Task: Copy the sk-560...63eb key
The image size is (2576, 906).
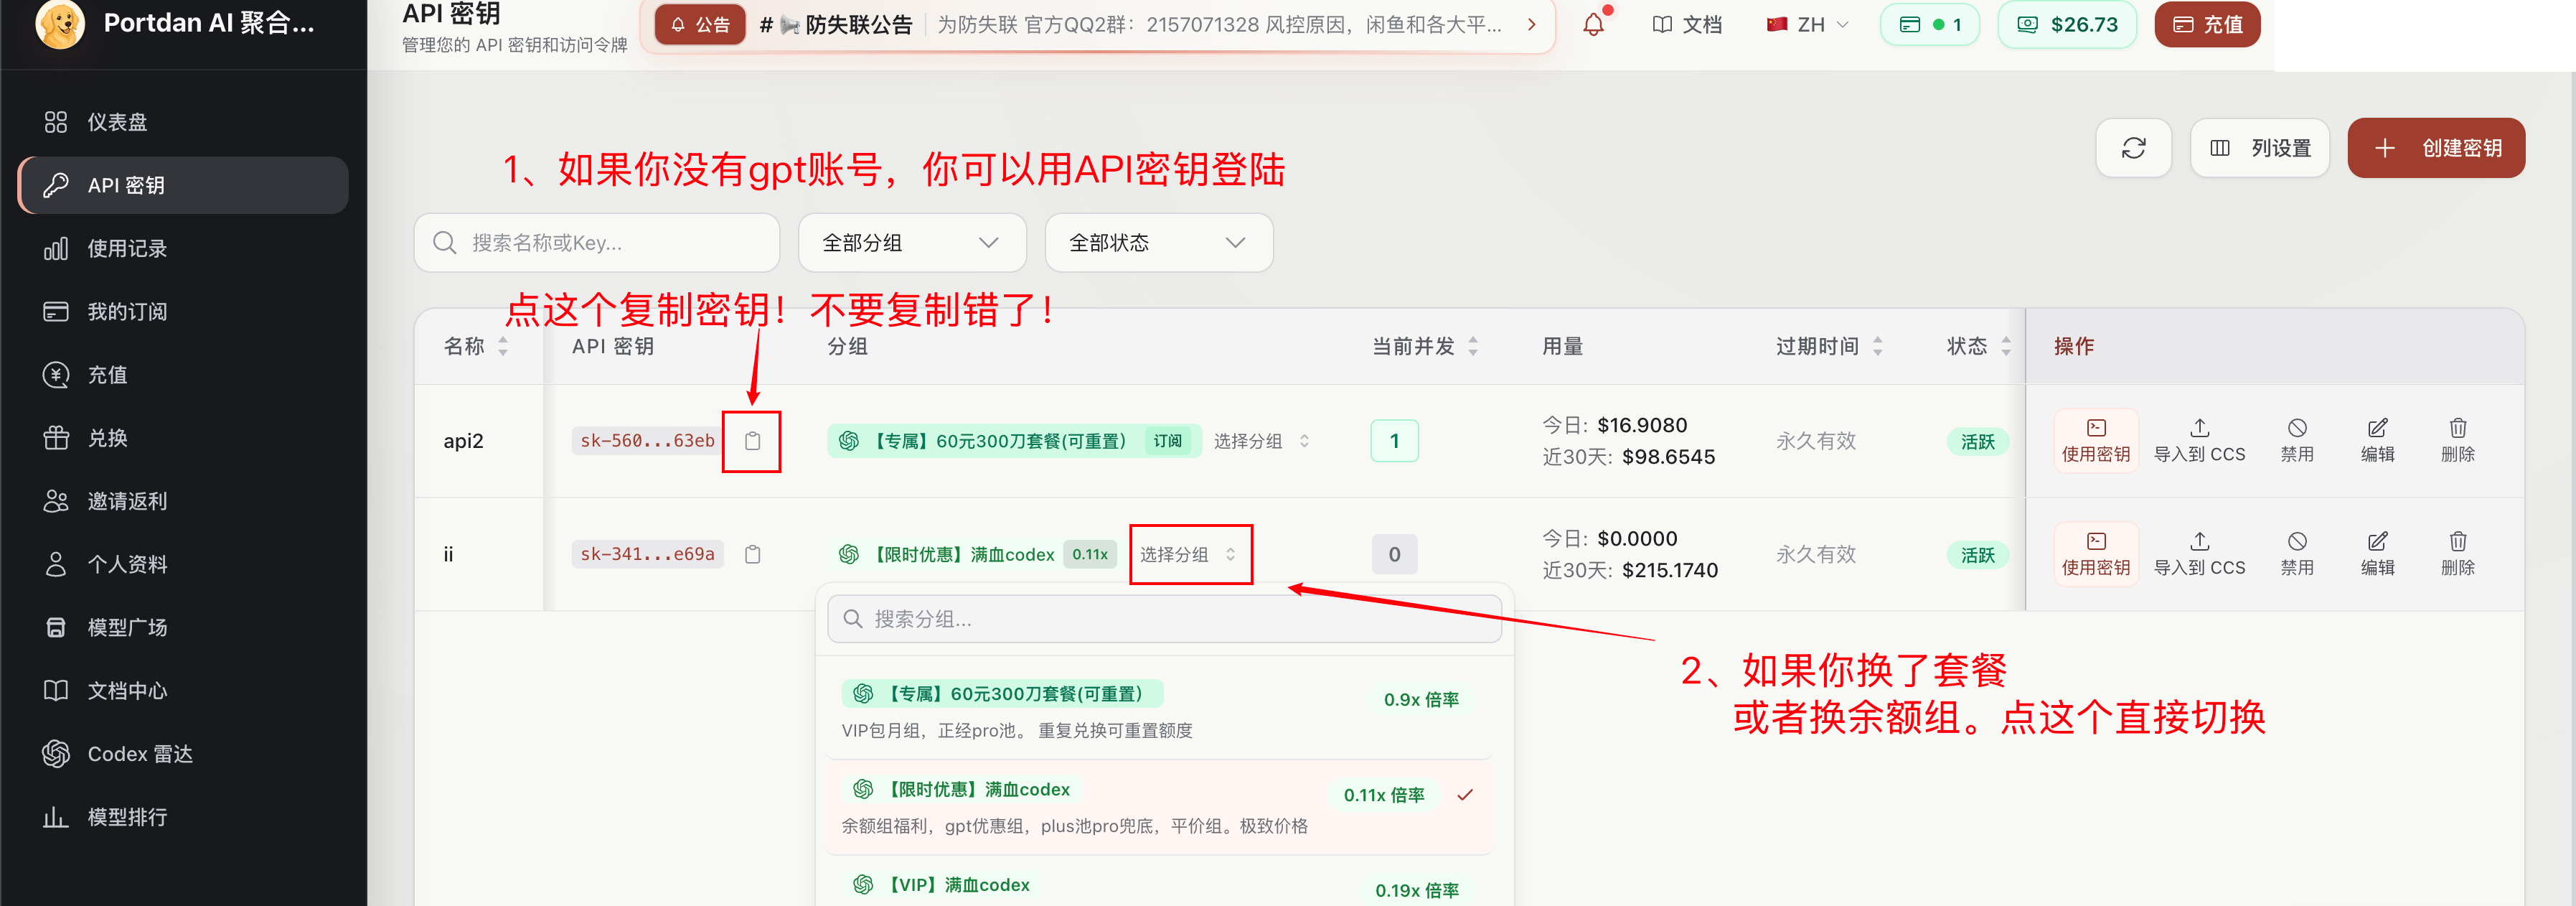Action: pyautogui.click(x=753, y=441)
